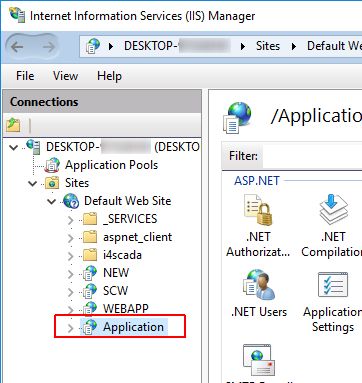This screenshot has height=383, width=362.
Task: Click the Default Web Site breadcrumb
Action: coord(334,46)
